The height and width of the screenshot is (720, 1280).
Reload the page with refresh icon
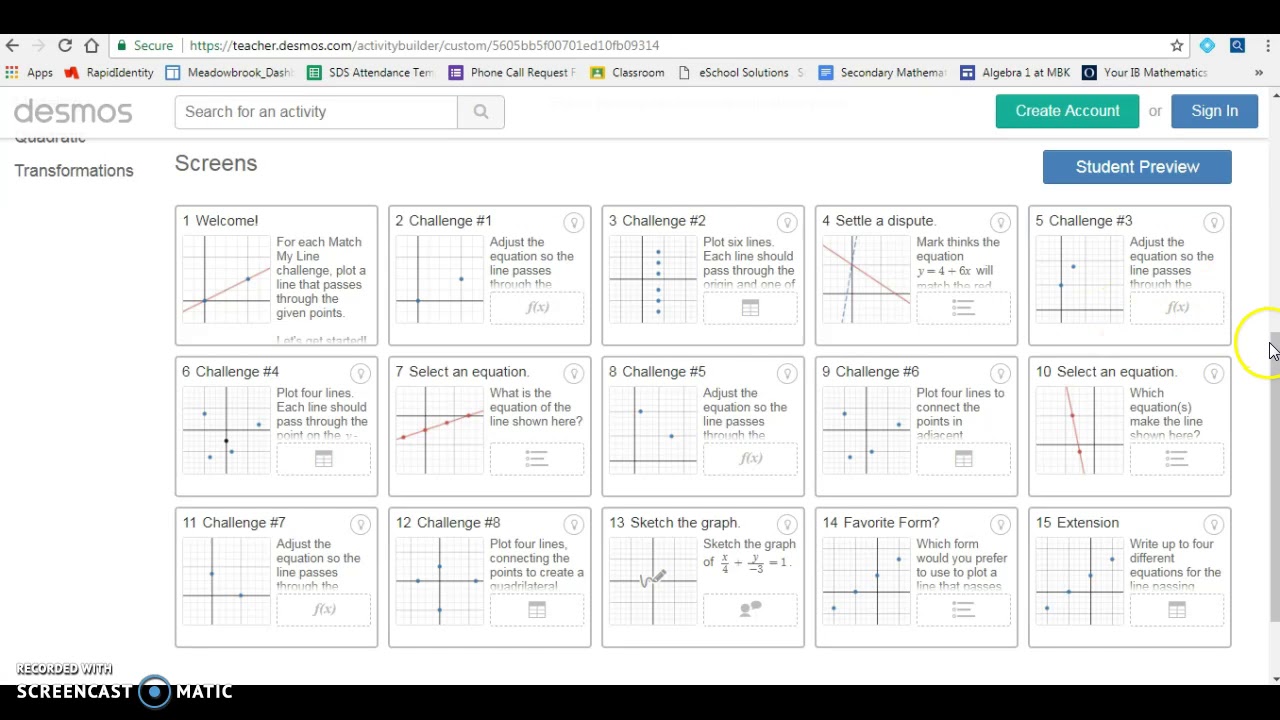pyautogui.click(x=65, y=45)
